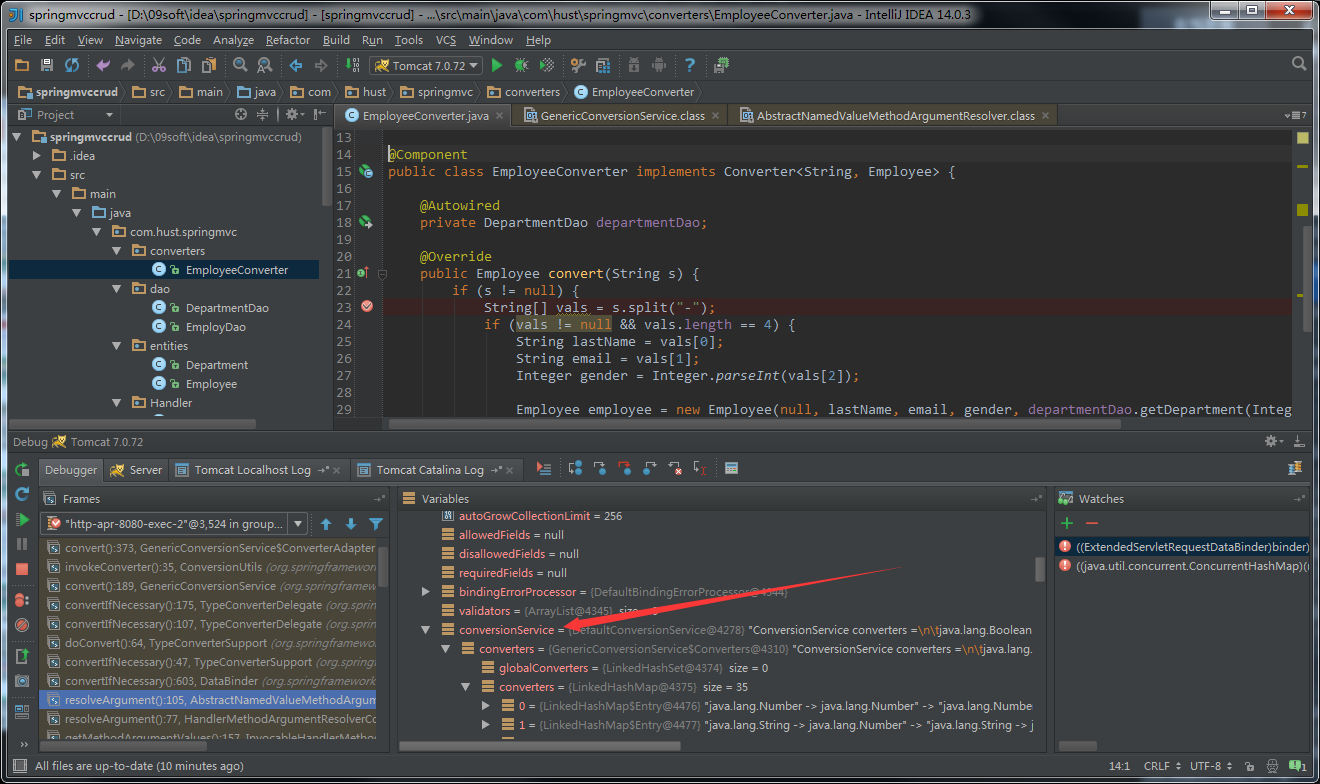
Task: Open Settings via the wrench icon
Action: 578,65
